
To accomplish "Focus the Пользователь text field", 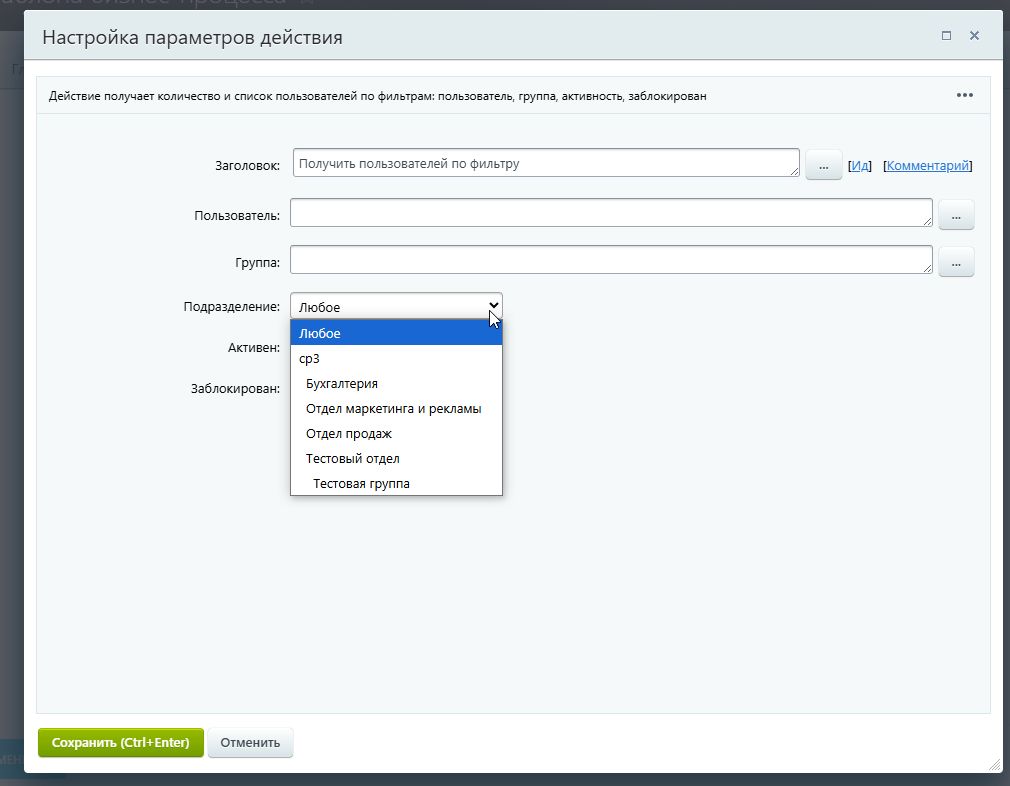I will [610, 213].
